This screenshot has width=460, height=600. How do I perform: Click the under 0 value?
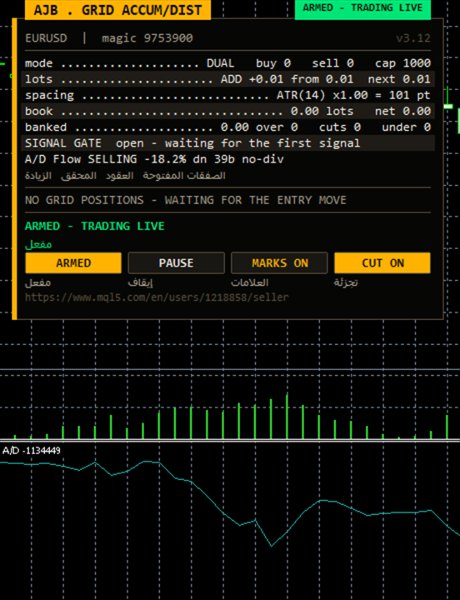(406, 127)
